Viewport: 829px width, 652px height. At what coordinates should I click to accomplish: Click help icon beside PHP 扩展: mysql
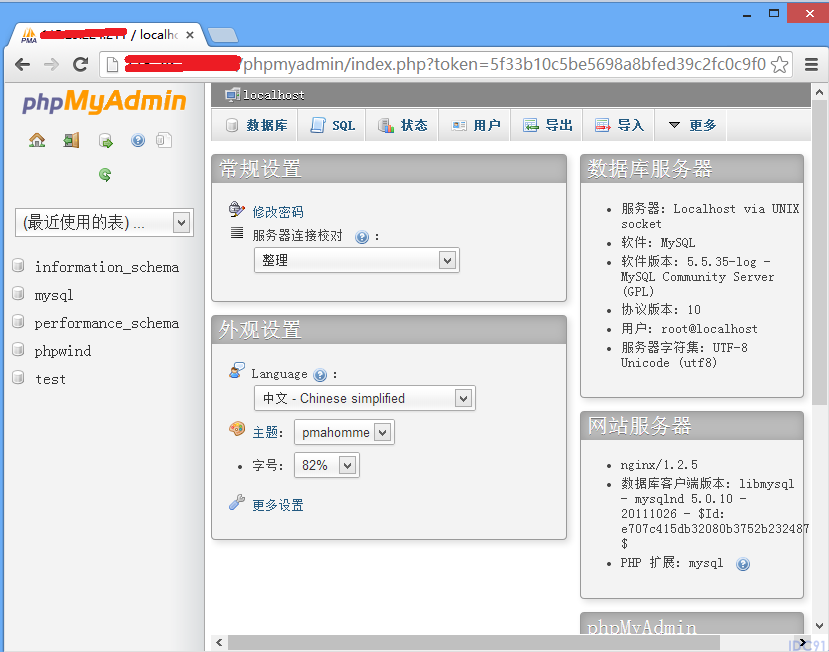(x=743, y=564)
